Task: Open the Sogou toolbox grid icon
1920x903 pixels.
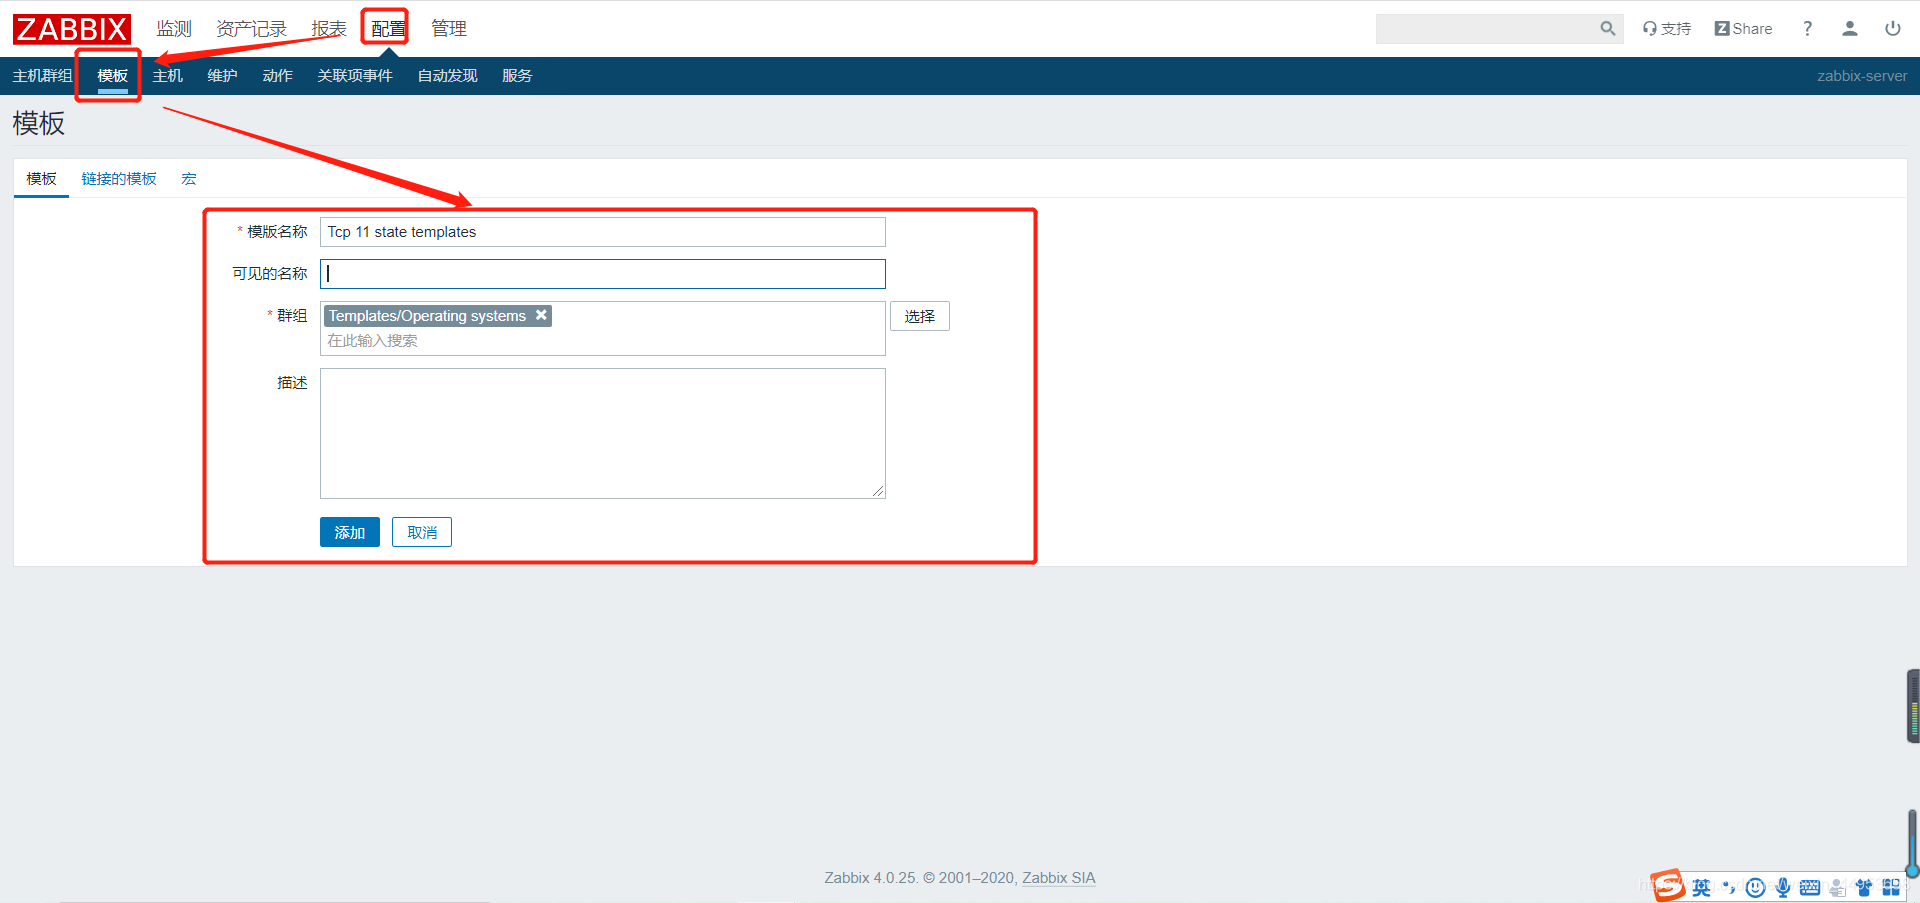Action: [1891, 887]
